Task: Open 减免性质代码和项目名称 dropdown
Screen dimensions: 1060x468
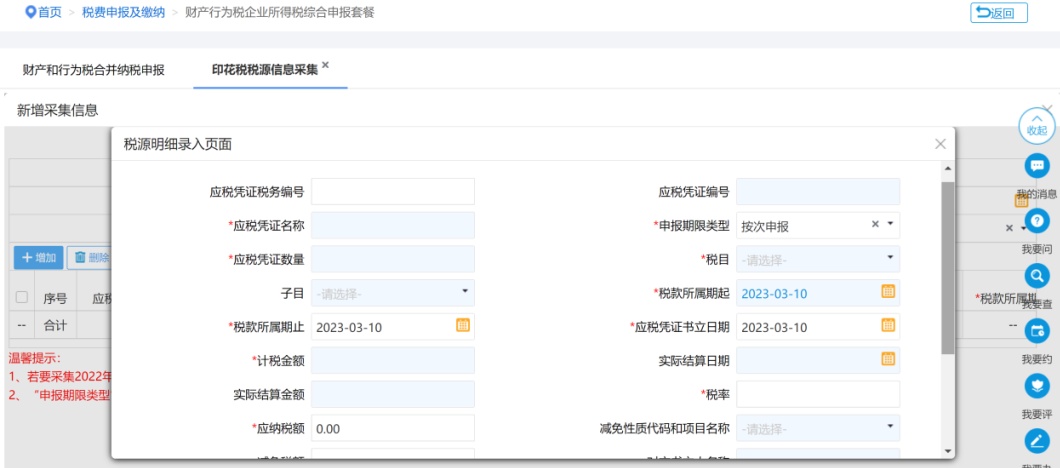Action: tap(890, 428)
